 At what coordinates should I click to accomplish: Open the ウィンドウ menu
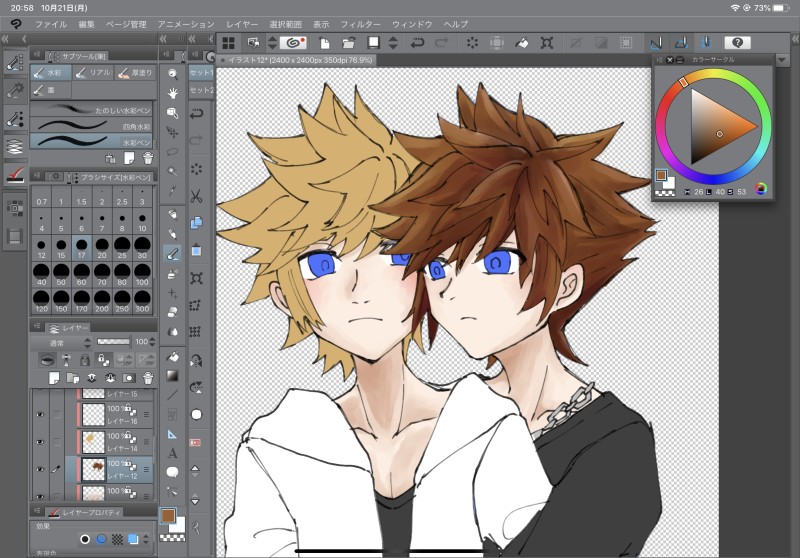click(x=412, y=24)
